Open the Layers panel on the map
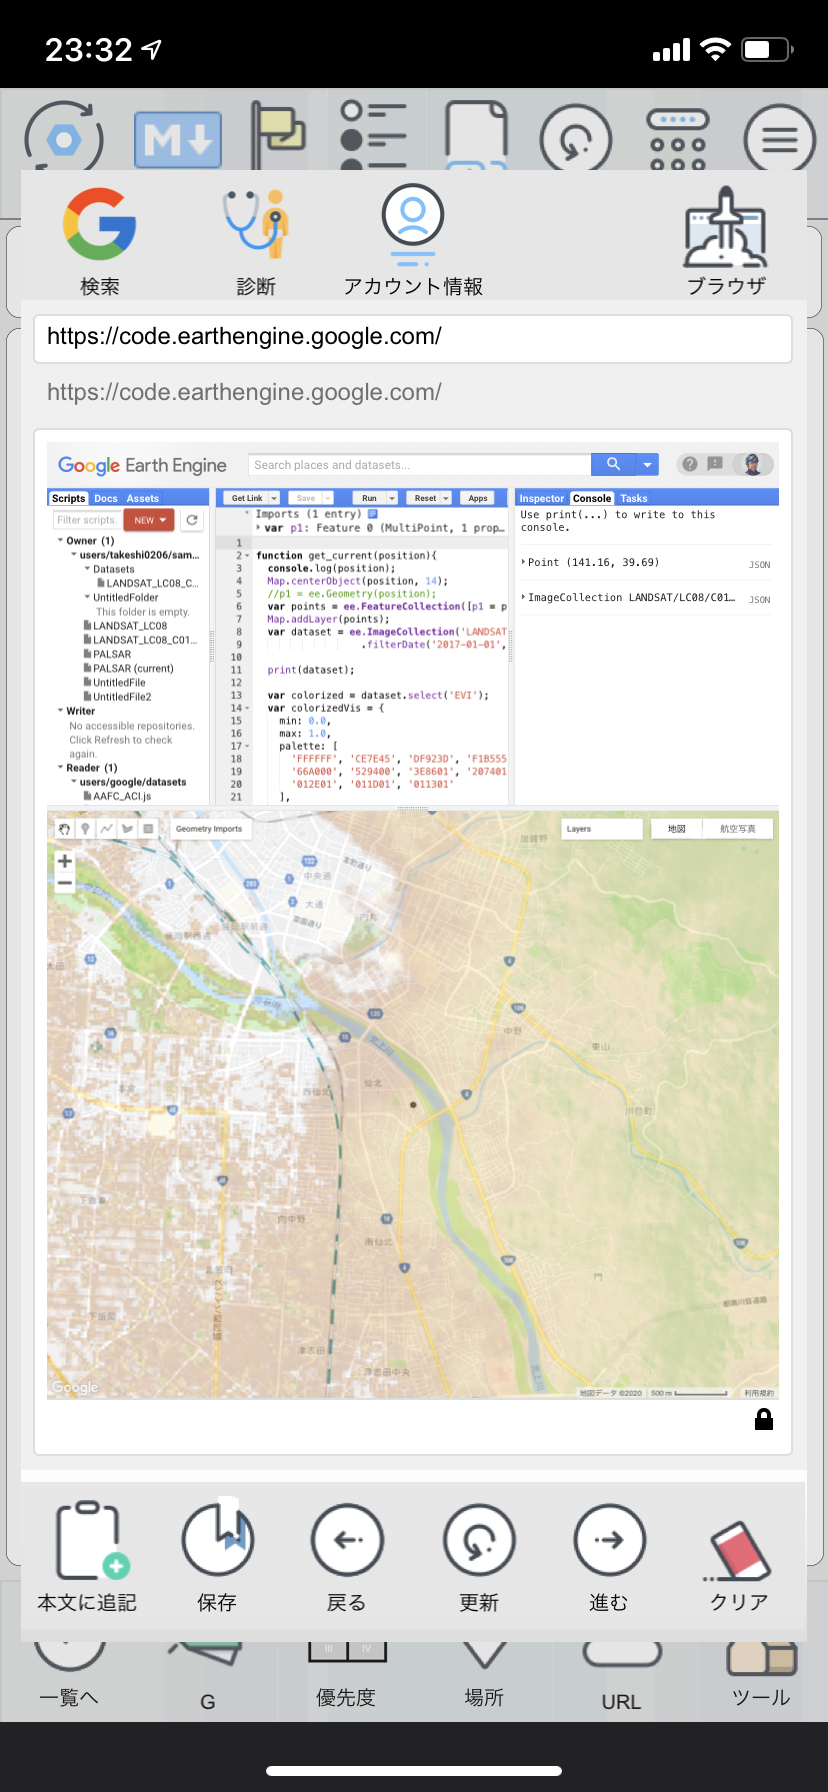Image resolution: width=828 pixels, height=1792 pixels. pos(601,829)
